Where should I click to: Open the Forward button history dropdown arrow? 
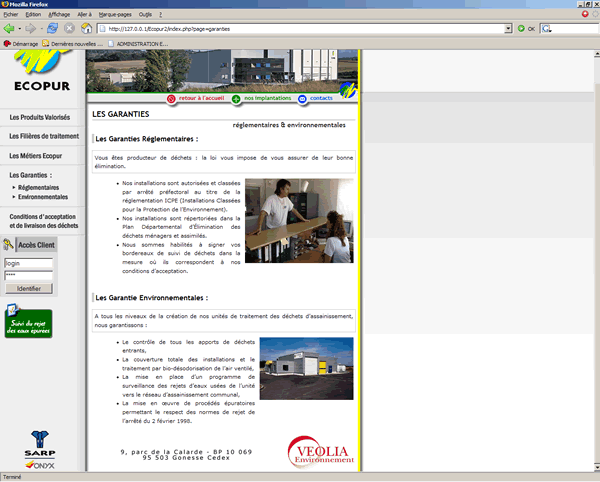pos(41,29)
